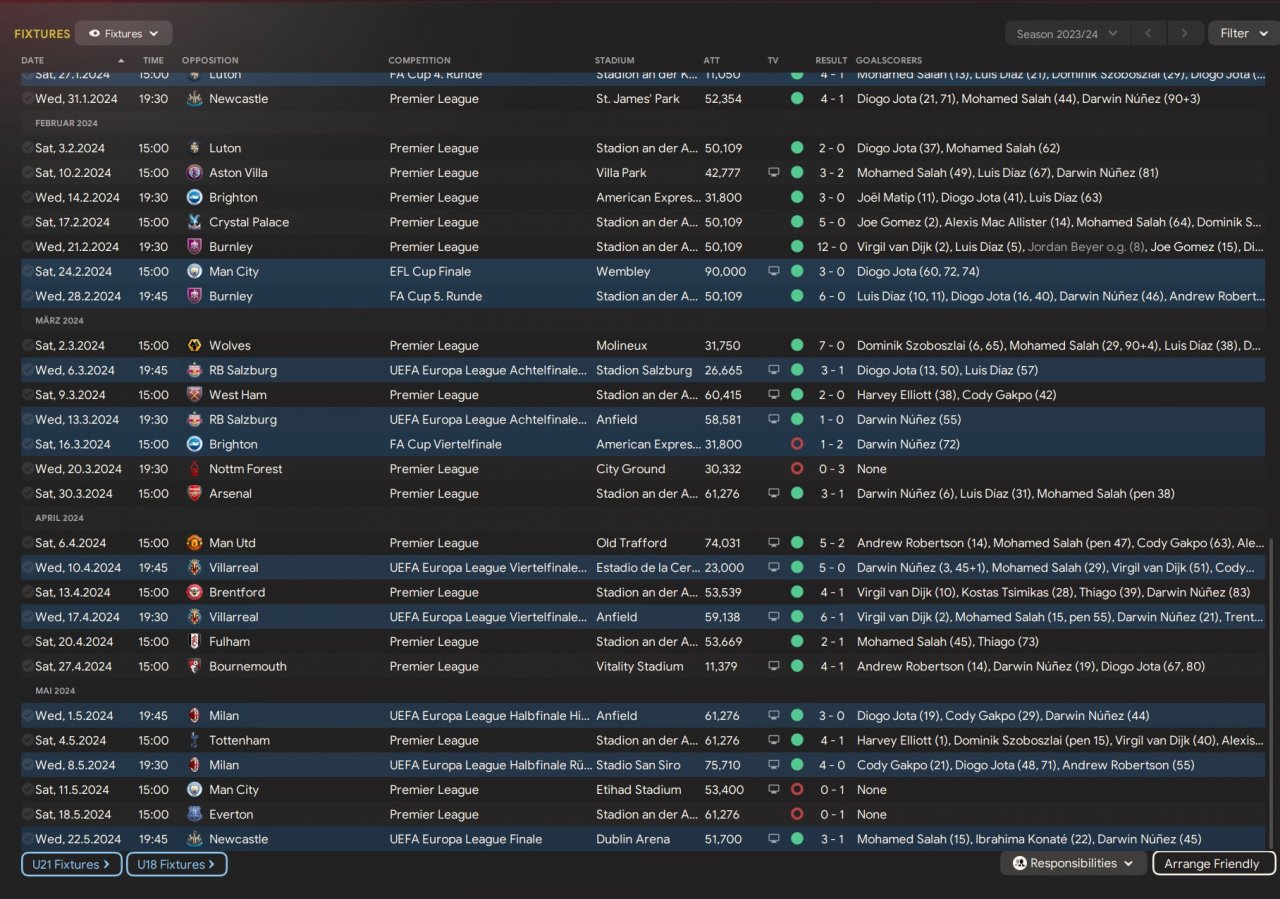Click the "Stadio San Siro" stadium cell
Image resolution: width=1280 pixels, height=899 pixels.
pos(639,765)
